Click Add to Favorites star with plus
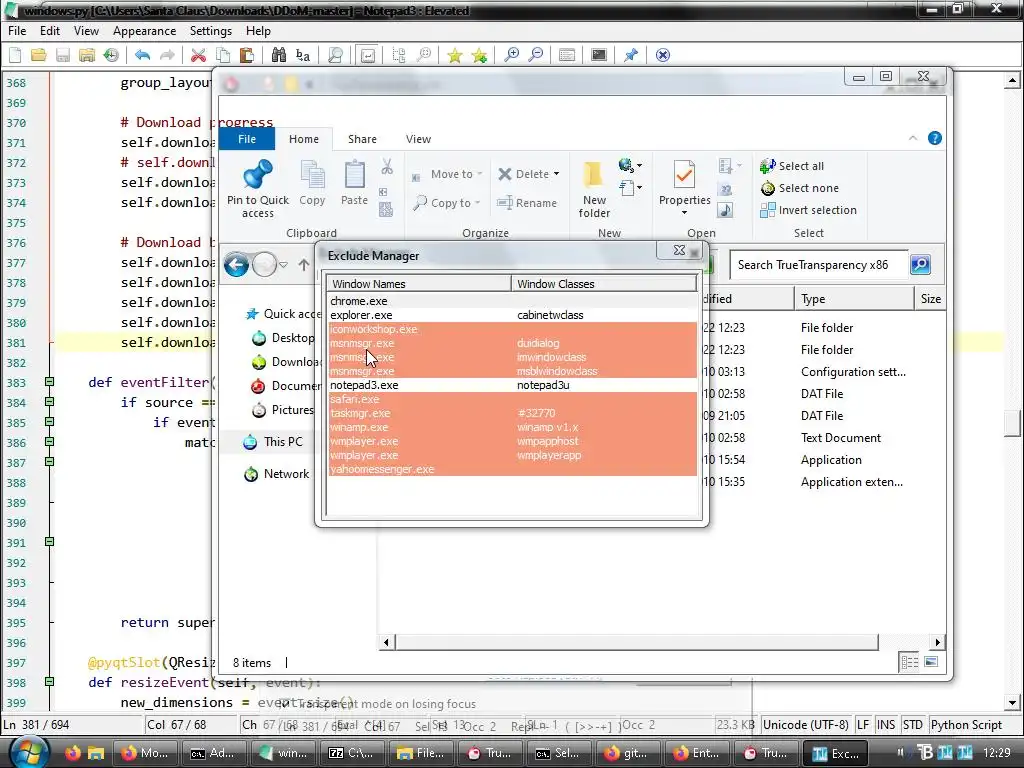 (x=479, y=55)
